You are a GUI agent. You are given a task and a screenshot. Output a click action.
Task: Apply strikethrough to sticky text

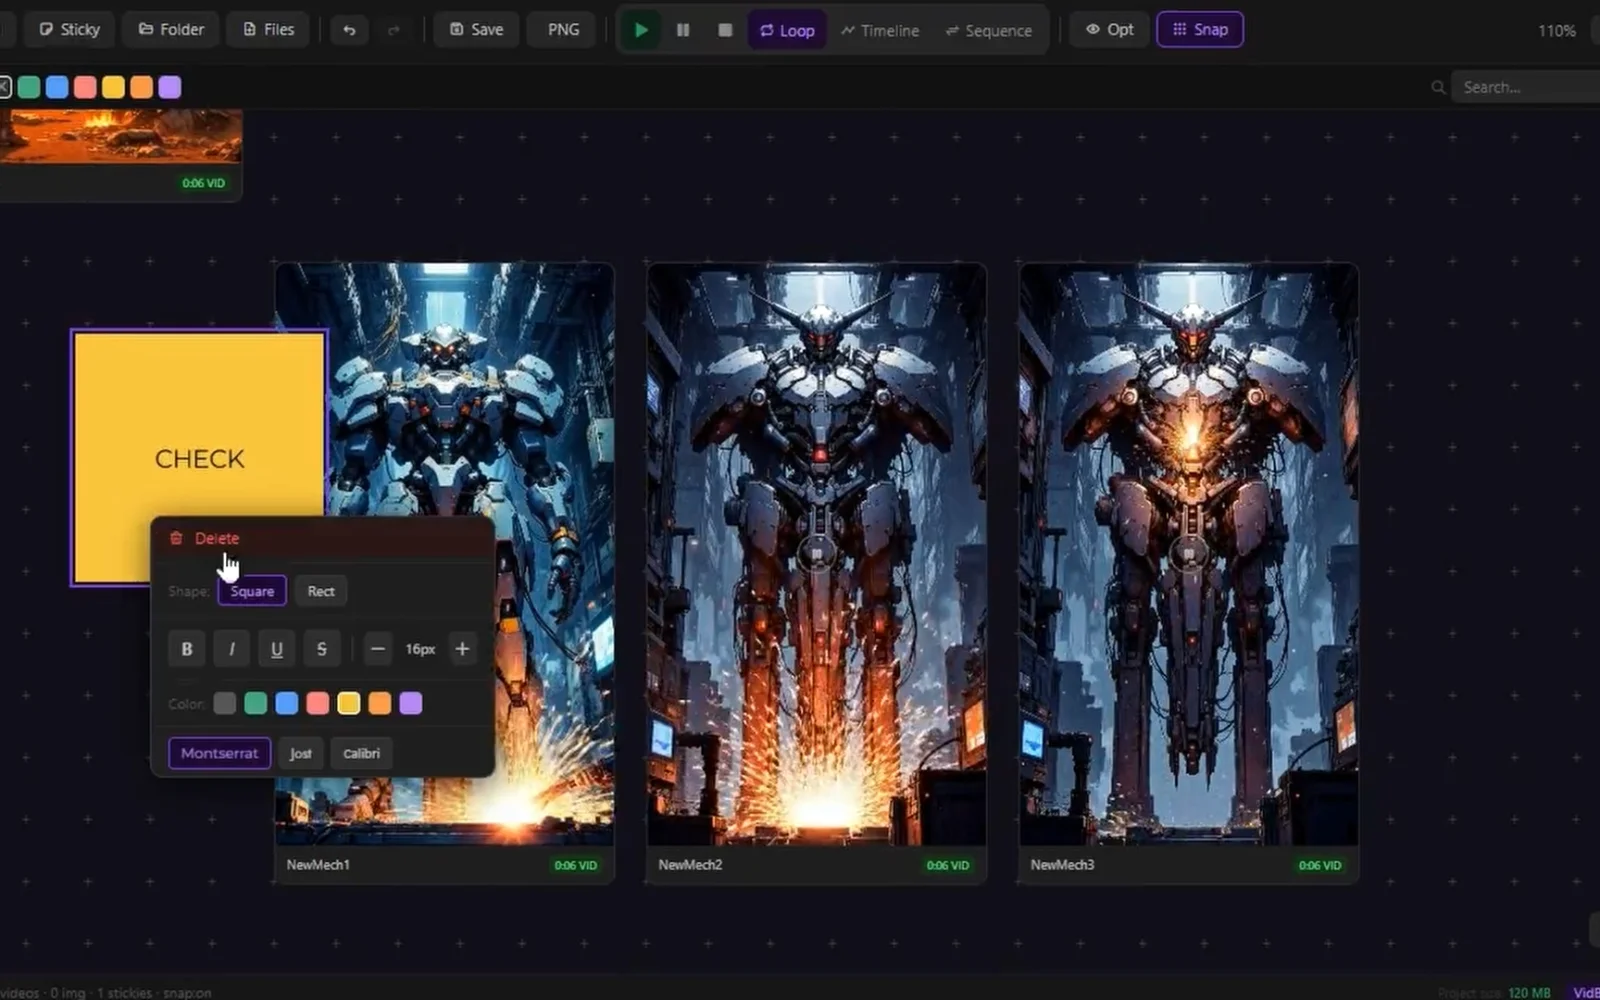click(x=322, y=649)
